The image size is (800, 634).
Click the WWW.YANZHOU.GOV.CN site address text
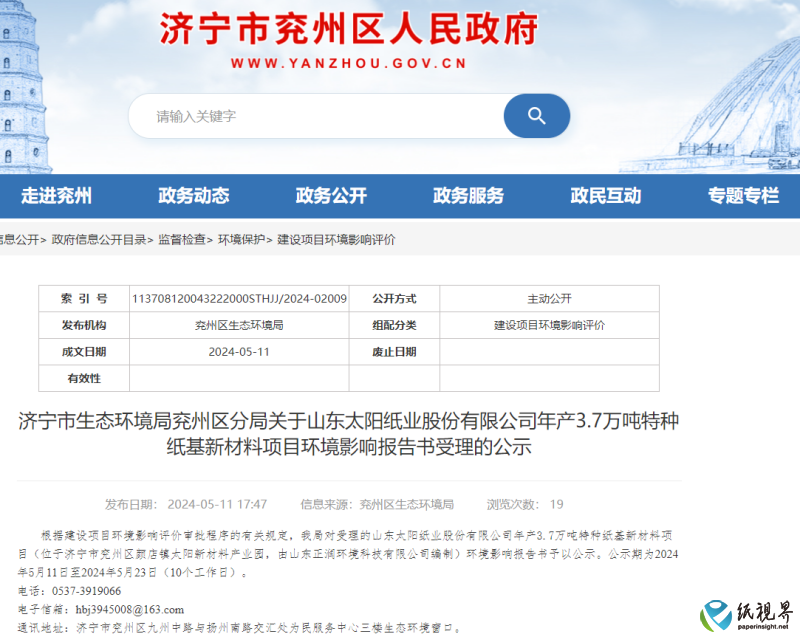(x=349, y=64)
